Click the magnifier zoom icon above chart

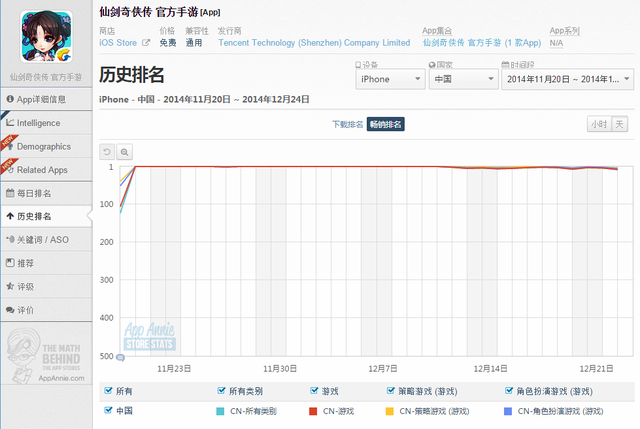pyautogui.click(x=125, y=151)
